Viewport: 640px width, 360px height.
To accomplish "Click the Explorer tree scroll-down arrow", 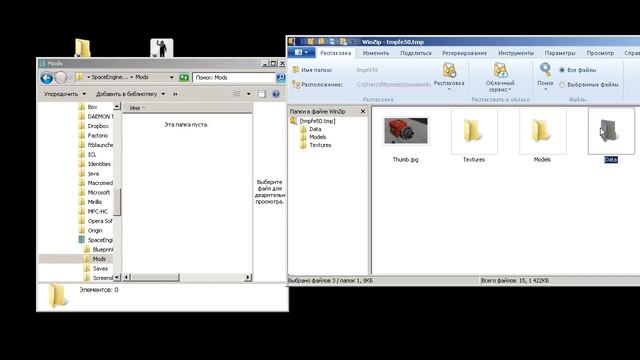I will pyautogui.click(x=117, y=277).
